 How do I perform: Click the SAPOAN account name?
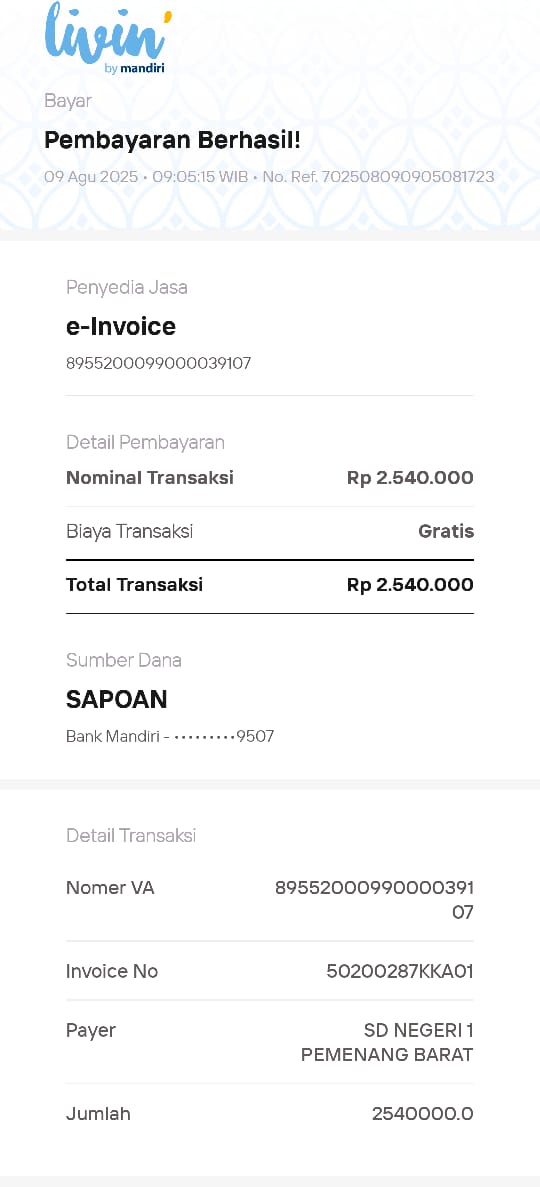(x=117, y=699)
